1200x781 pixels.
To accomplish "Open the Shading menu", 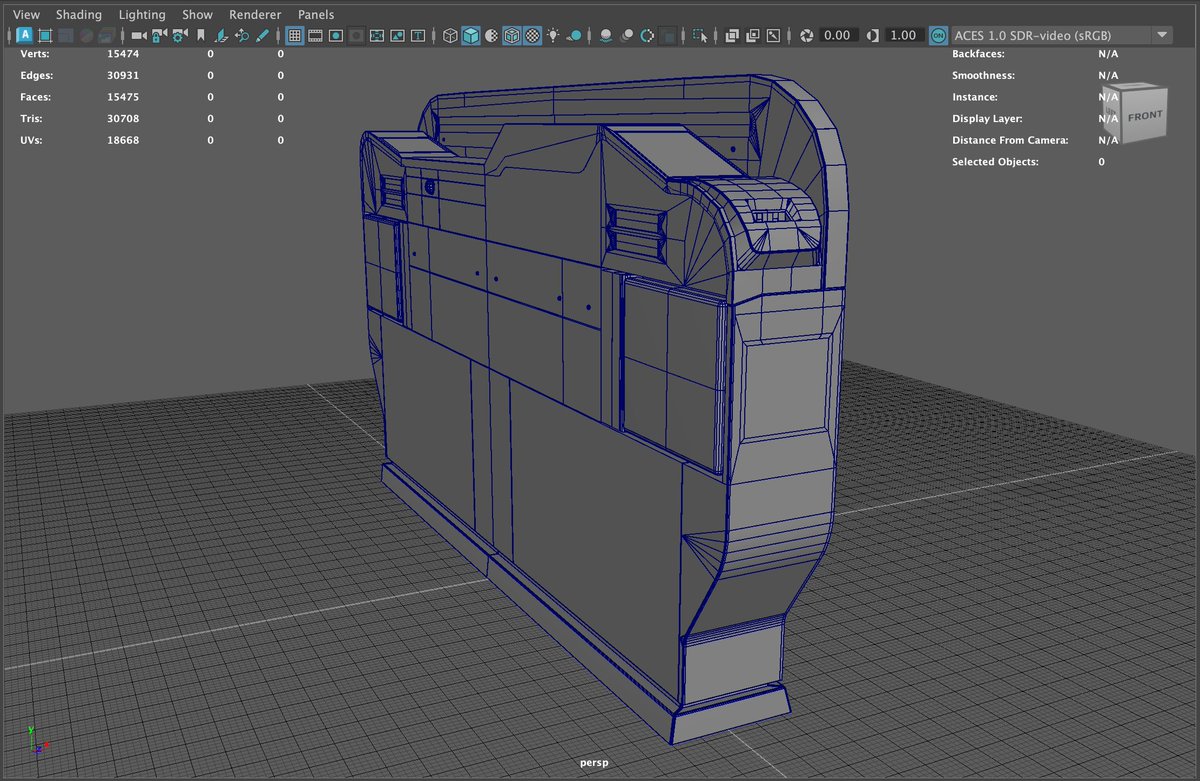I will 79,15.
